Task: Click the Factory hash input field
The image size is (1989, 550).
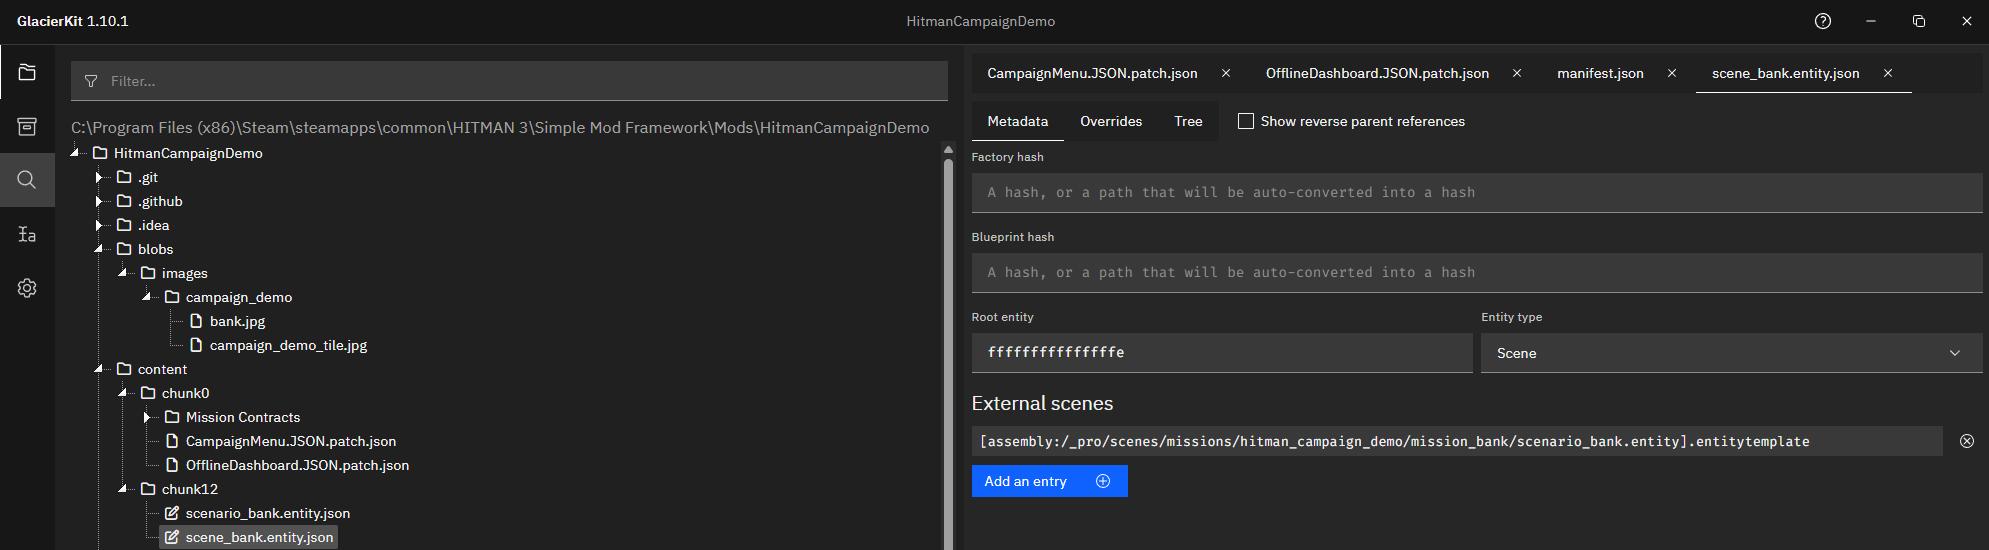Action: [1476, 192]
